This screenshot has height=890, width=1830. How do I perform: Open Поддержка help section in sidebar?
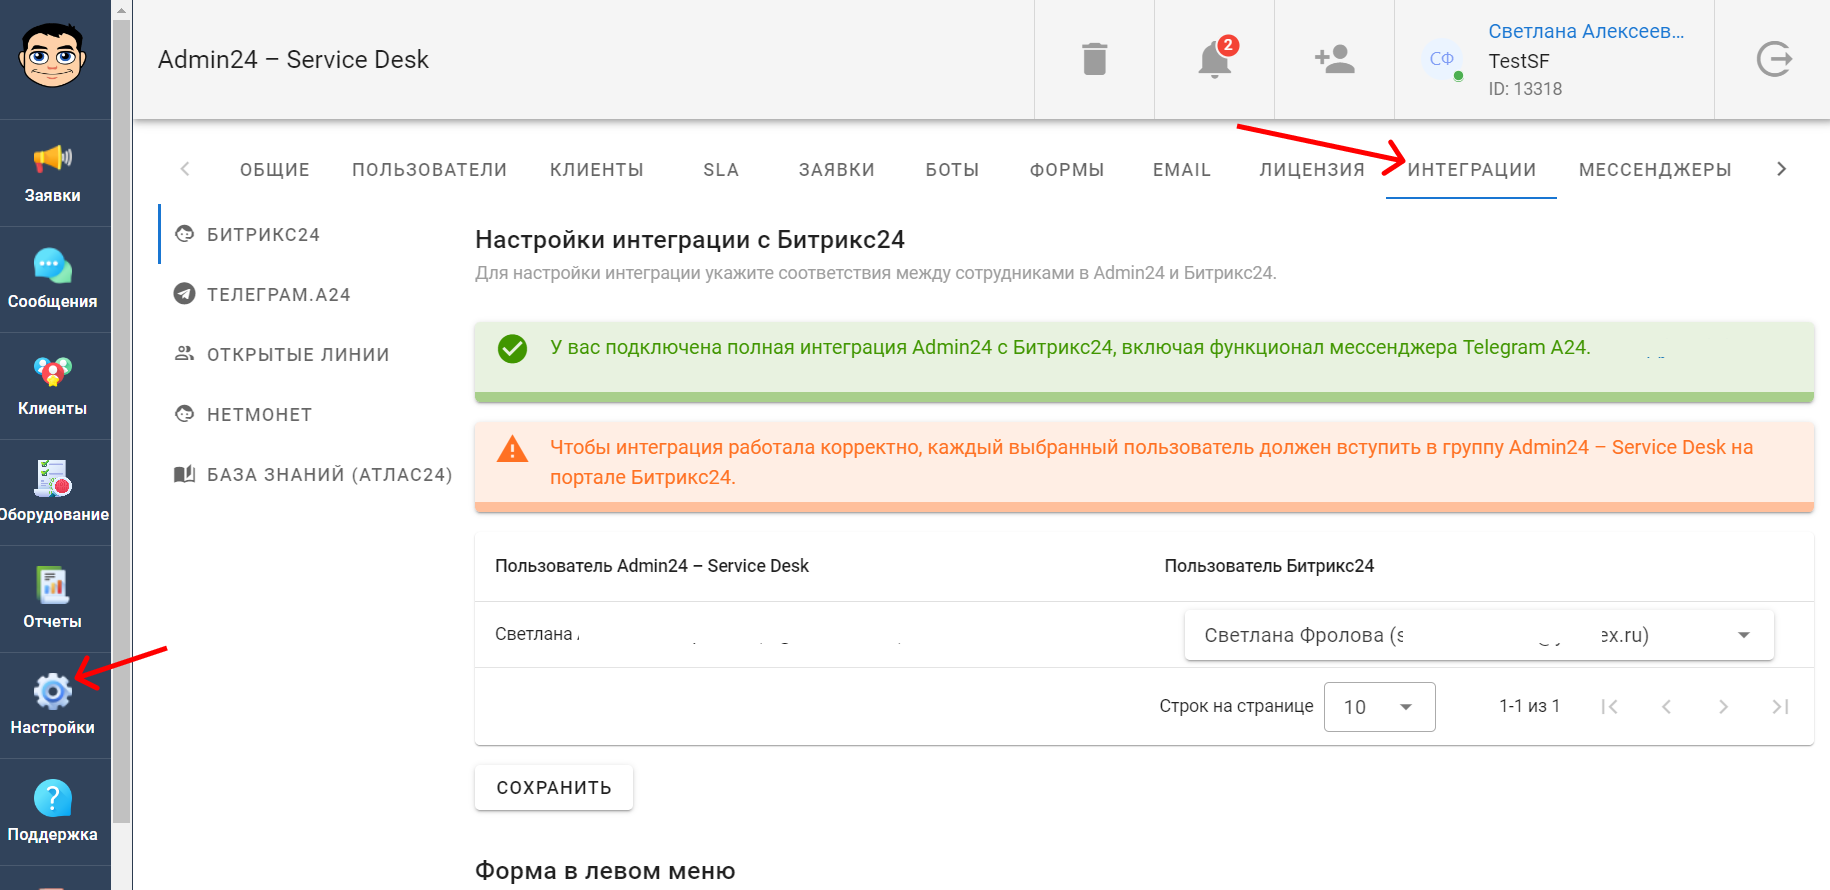[x=53, y=812]
